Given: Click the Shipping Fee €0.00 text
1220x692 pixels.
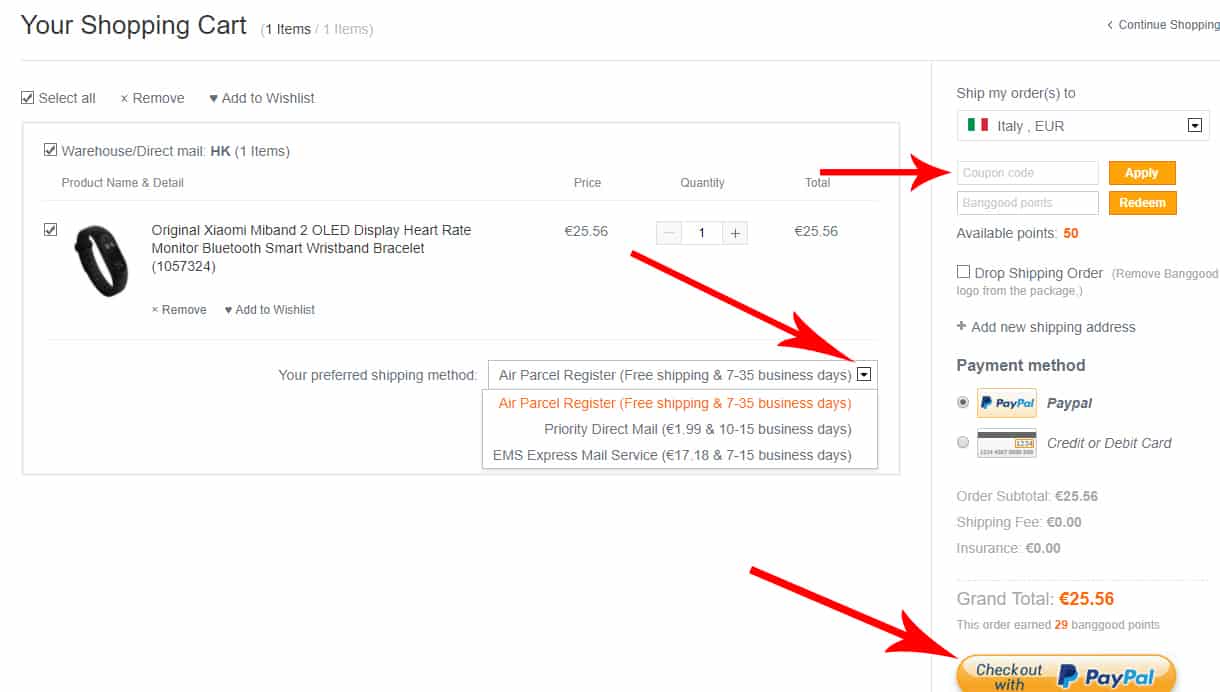Looking at the screenshot, I should (1019, 522).
